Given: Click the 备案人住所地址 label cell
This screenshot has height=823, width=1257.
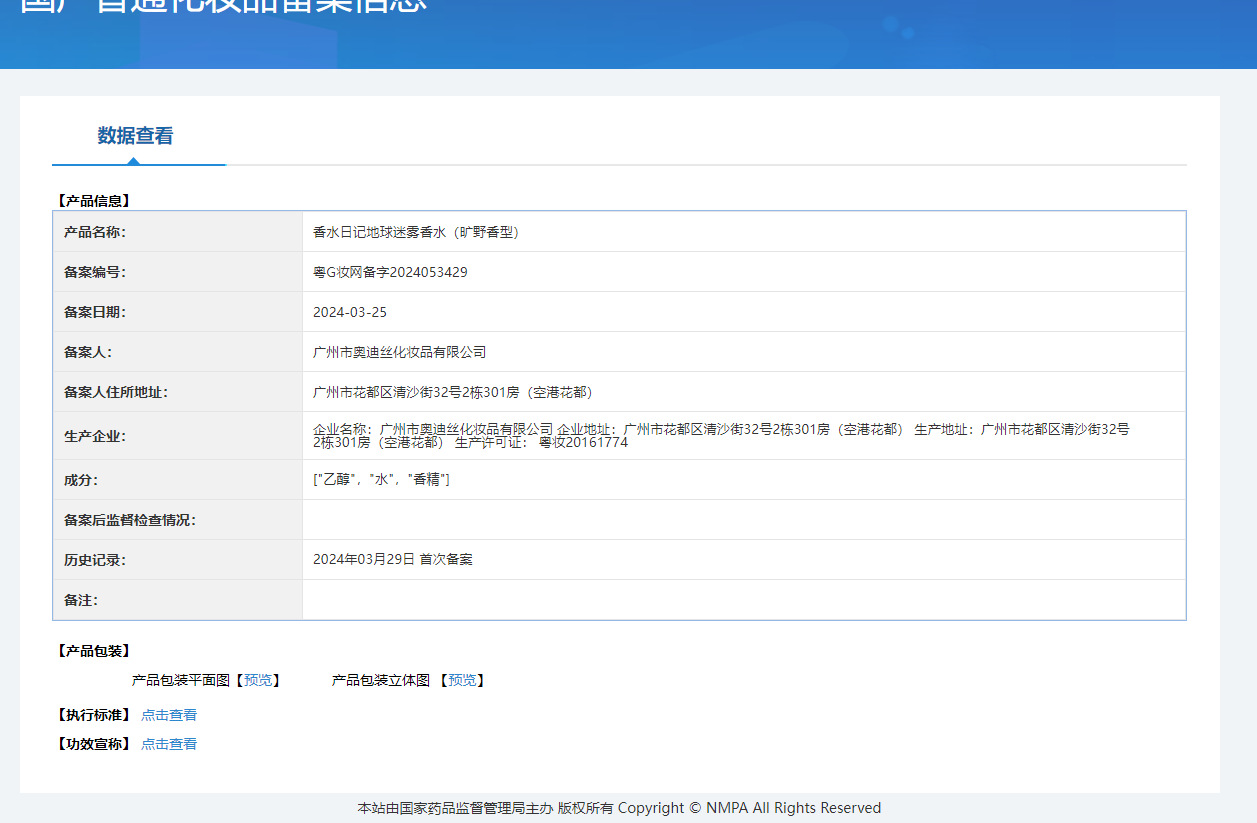Looking at the screenshot, I should 178,392.
